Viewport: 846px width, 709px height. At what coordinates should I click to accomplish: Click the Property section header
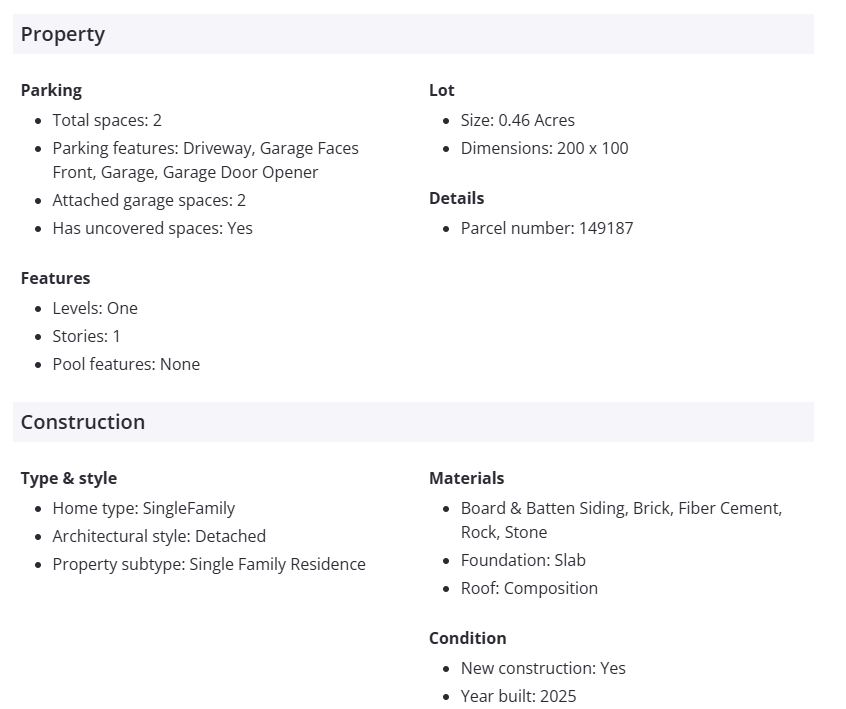click(x=63, y=34)
